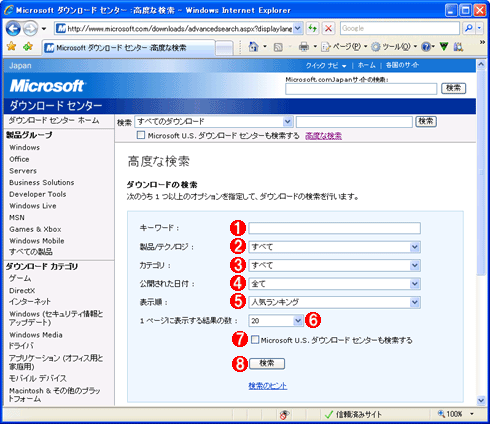Open a new blank browser tab
The image size is (490, 424).
[x=224, y=48]
